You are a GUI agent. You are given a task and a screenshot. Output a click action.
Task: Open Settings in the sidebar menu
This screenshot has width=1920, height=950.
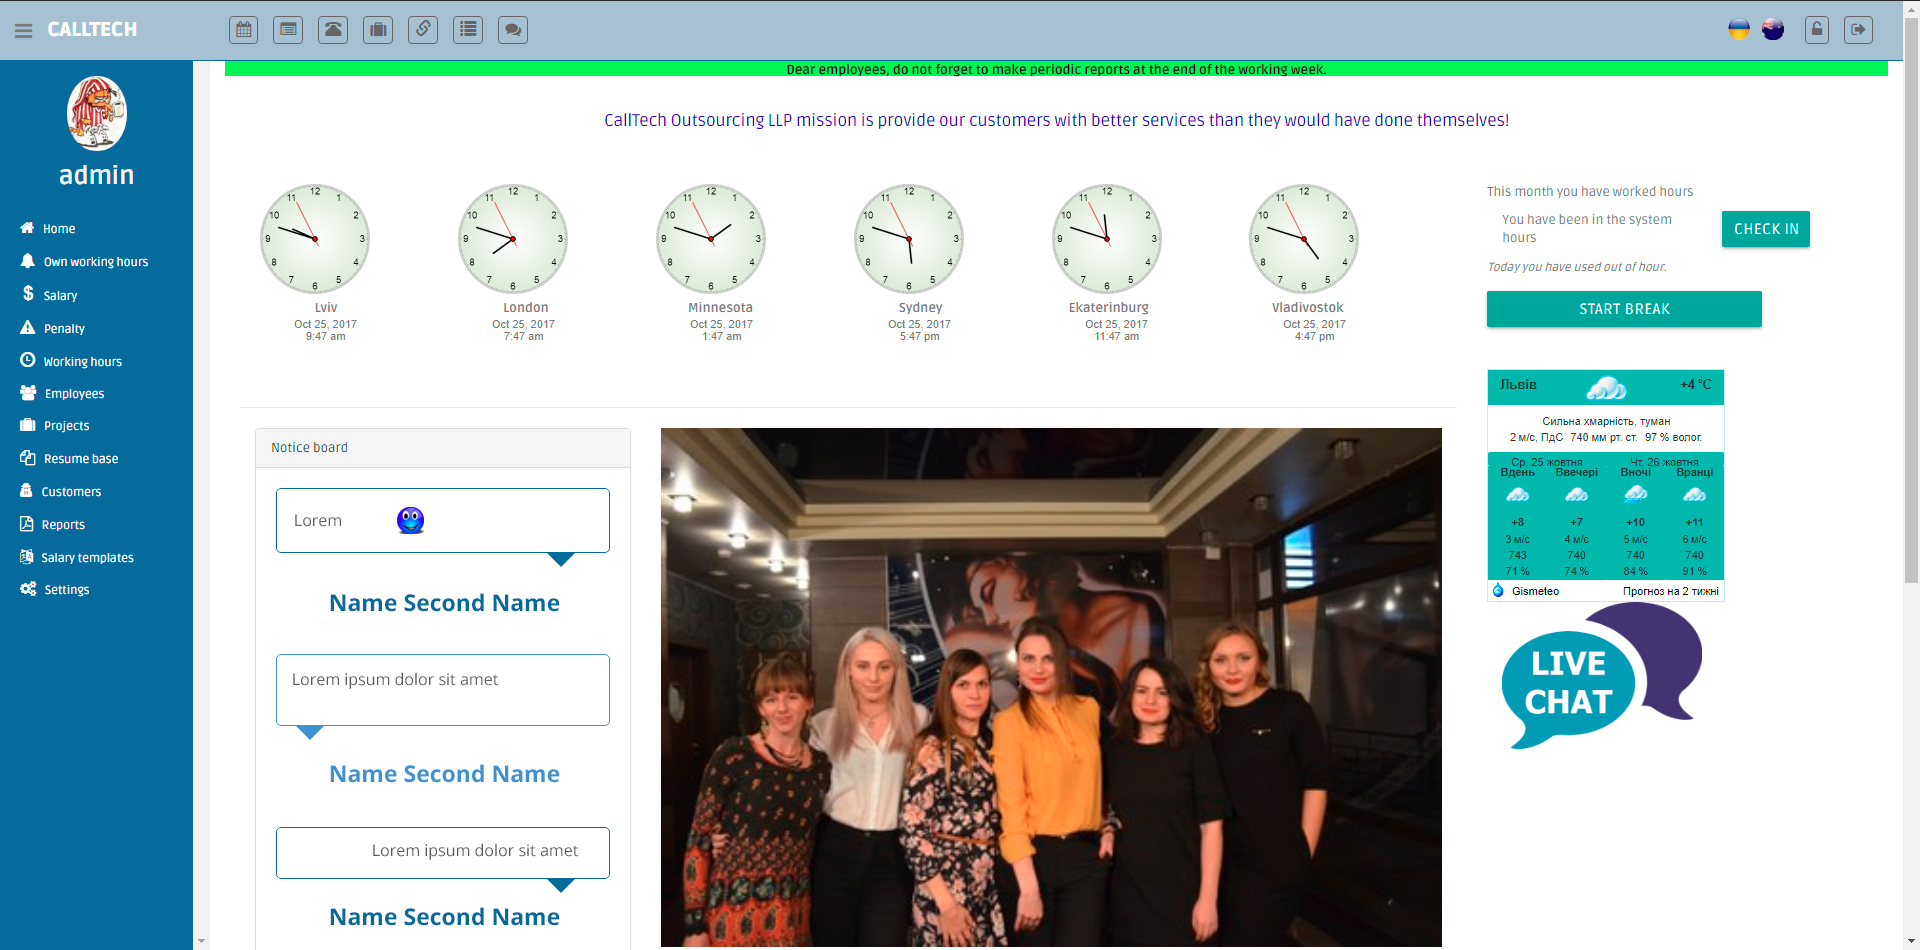[66, 590]
